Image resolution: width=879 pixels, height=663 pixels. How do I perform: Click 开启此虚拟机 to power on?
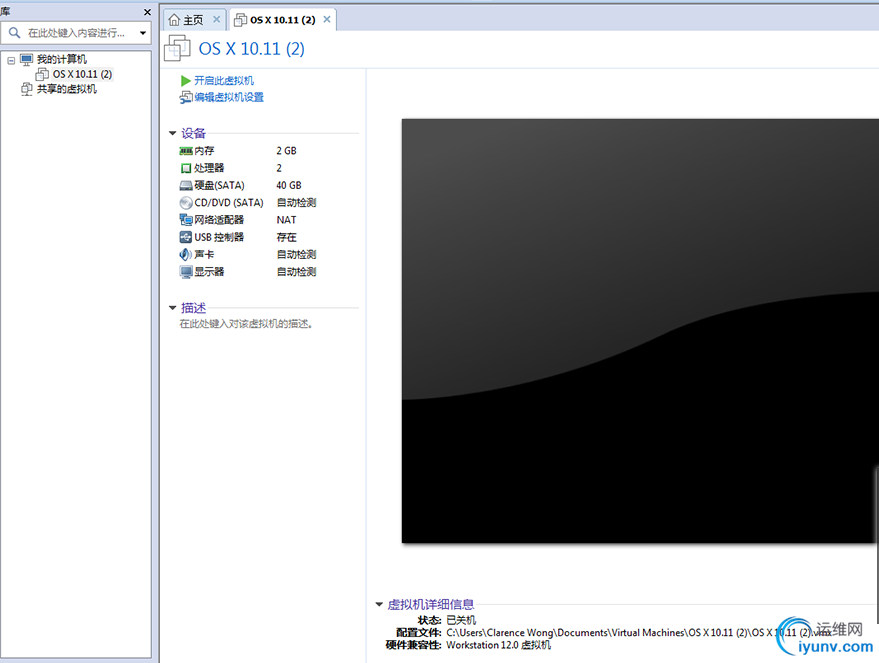pyautogui.click(x=222, y=80)
